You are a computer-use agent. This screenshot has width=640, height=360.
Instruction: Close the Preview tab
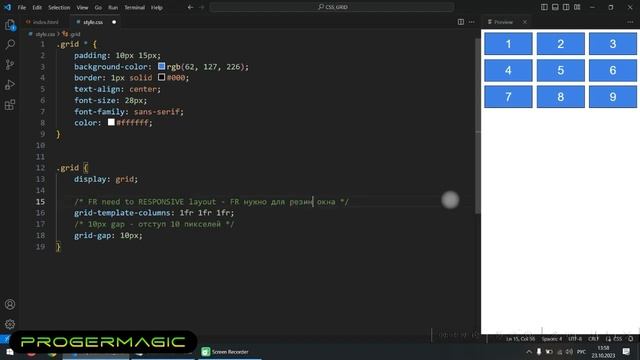[525, 22]
